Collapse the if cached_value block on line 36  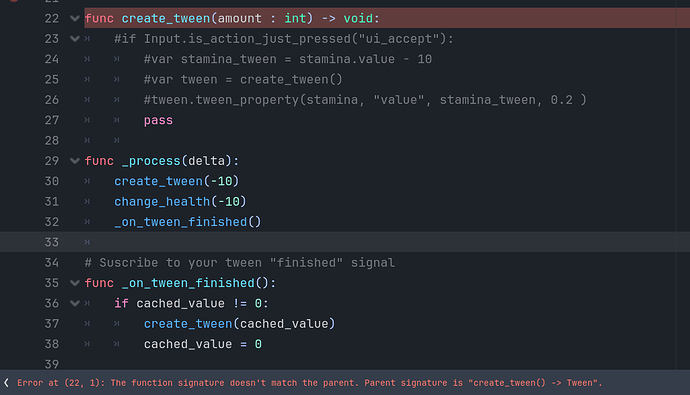click(75, 303)
